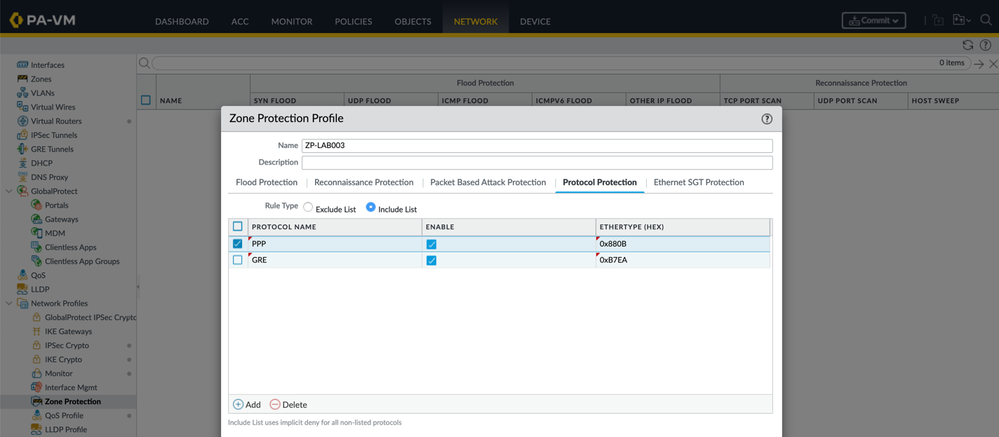The height and width of the screenshot is (437, 999).
Task: Open IKE Gateways under Network Profiles
Action: (x=68, y=331)
